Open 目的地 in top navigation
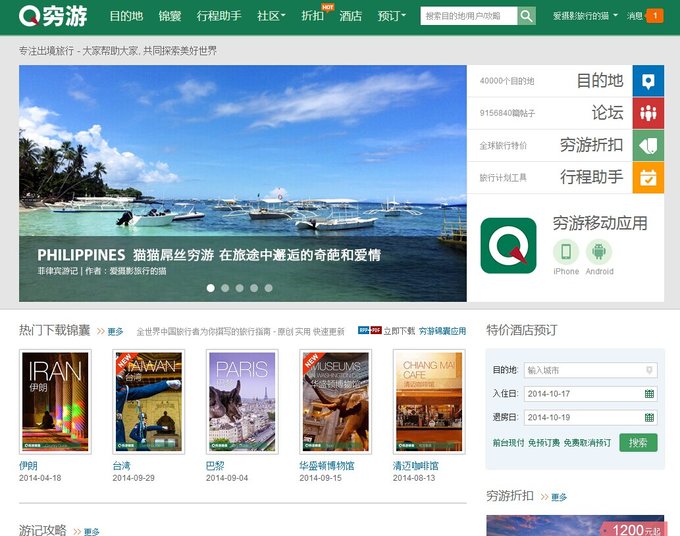Screen dimensions: 680x536 (126, 16)
